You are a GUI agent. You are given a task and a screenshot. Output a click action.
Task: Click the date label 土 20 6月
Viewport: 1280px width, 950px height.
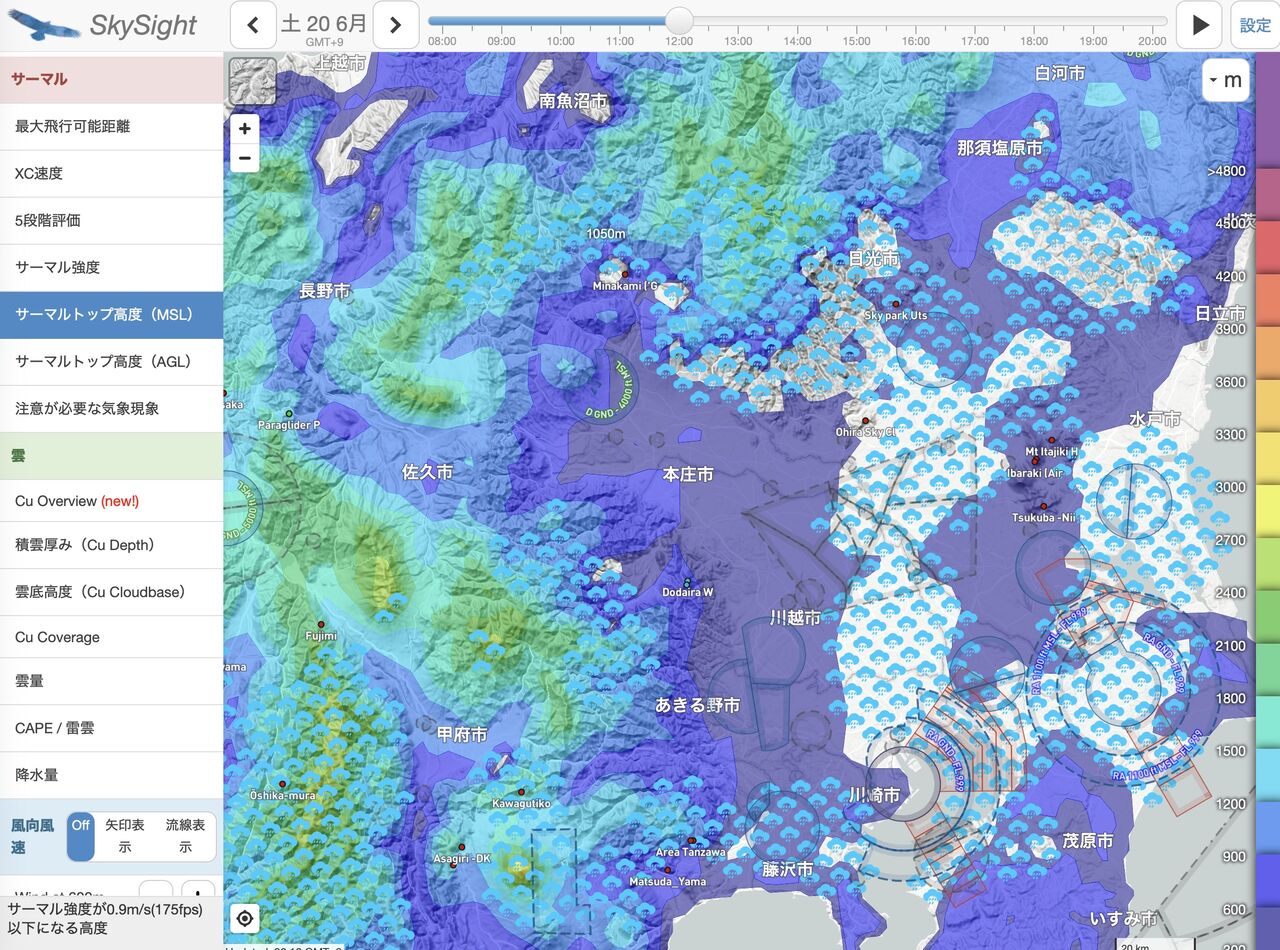coord(324,23)
